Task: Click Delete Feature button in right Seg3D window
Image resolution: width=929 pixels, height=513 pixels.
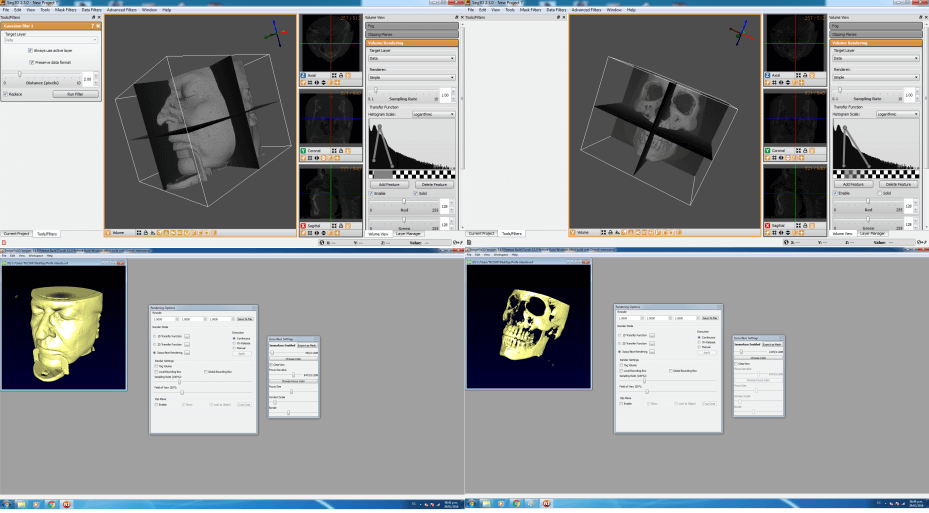Action: pos(899,184)
